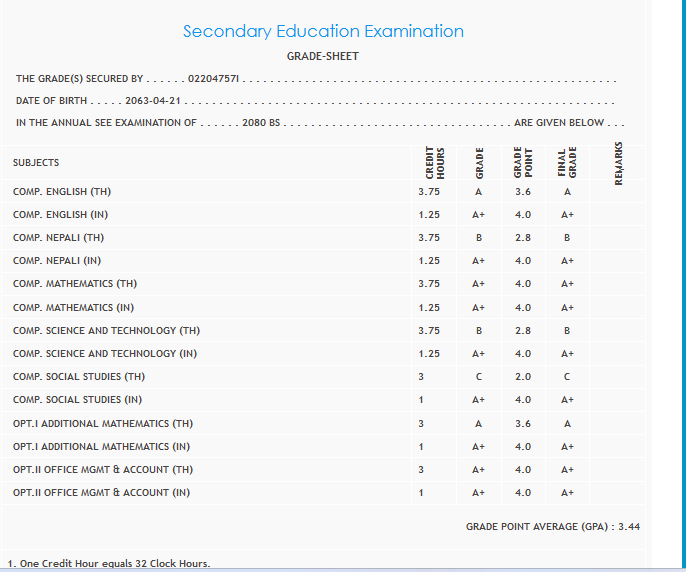Click the SUBJECTS column header
The height and width of the screenshot is (572, 686).
[x=36, y=162]
